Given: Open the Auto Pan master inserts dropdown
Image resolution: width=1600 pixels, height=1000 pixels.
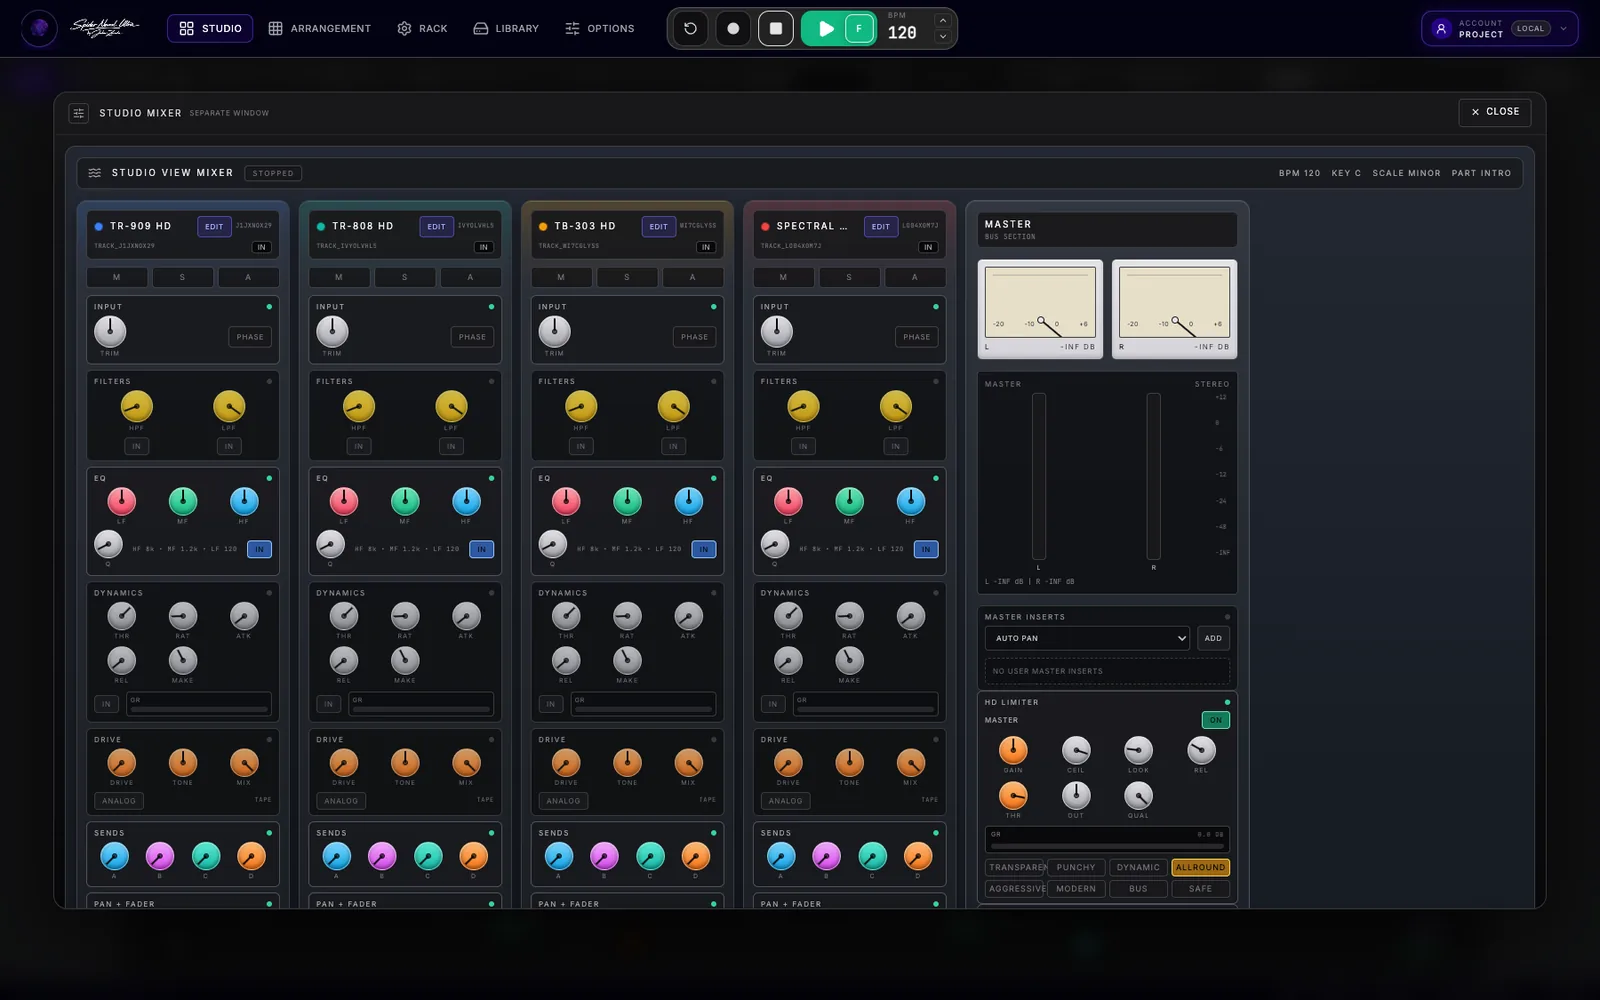Looking at the screenshot, I should [1087, 638].
